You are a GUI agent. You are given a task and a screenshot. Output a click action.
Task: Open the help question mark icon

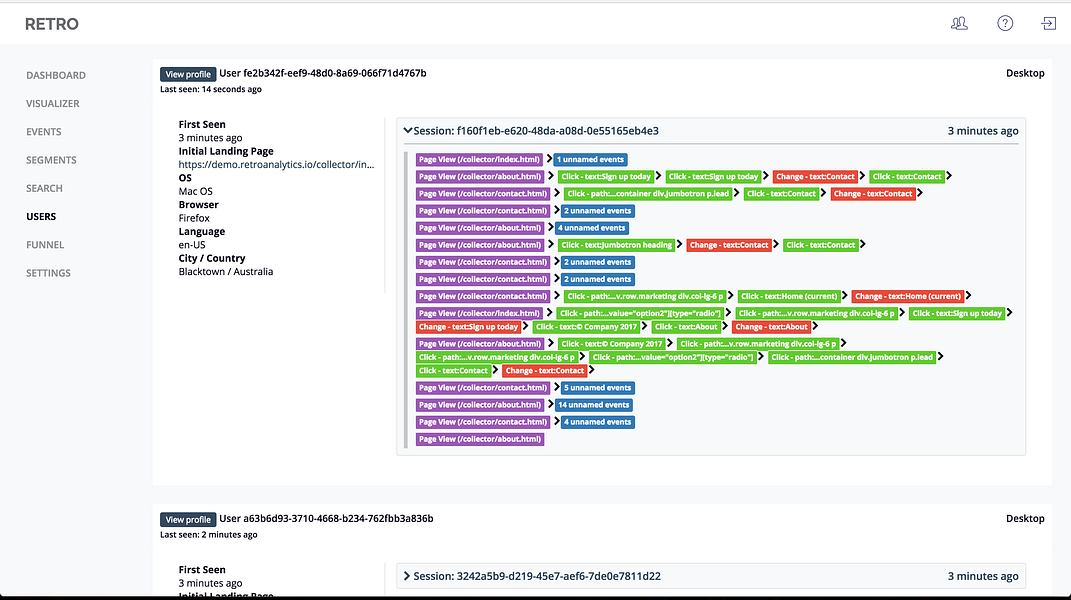click(1005, 23)
